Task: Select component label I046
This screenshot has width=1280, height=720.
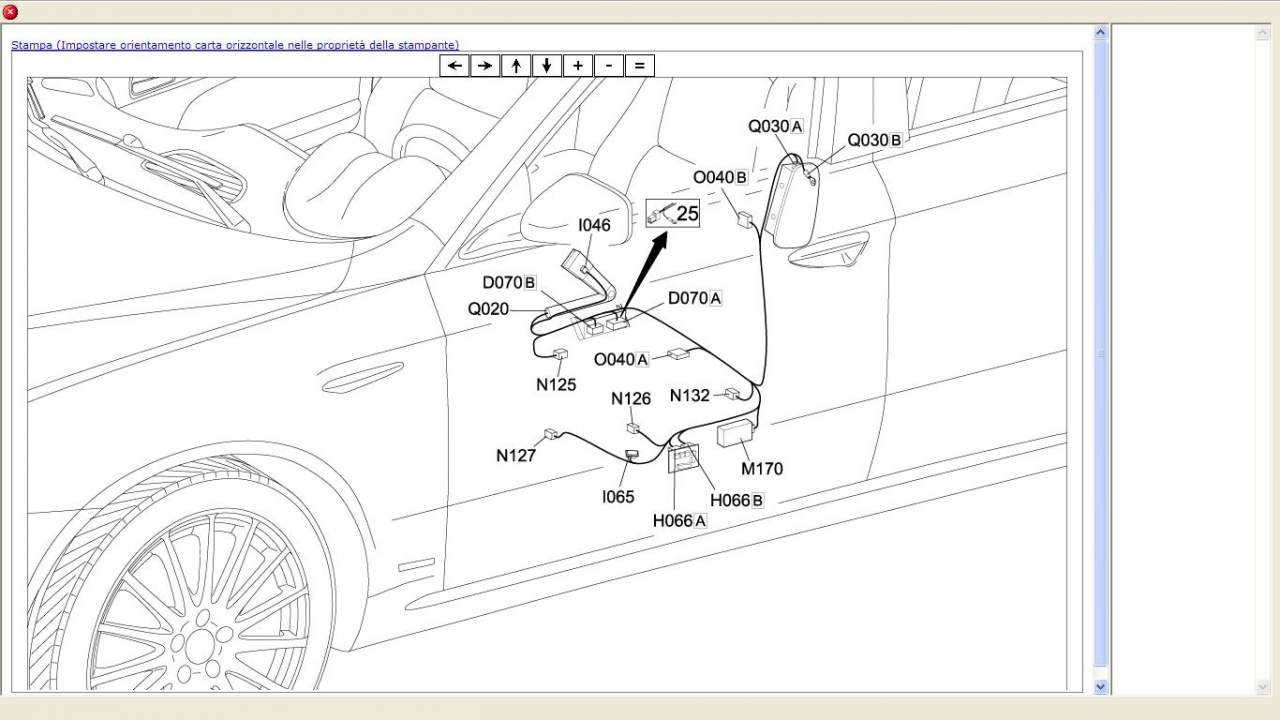Action: [x=594, y=226]
